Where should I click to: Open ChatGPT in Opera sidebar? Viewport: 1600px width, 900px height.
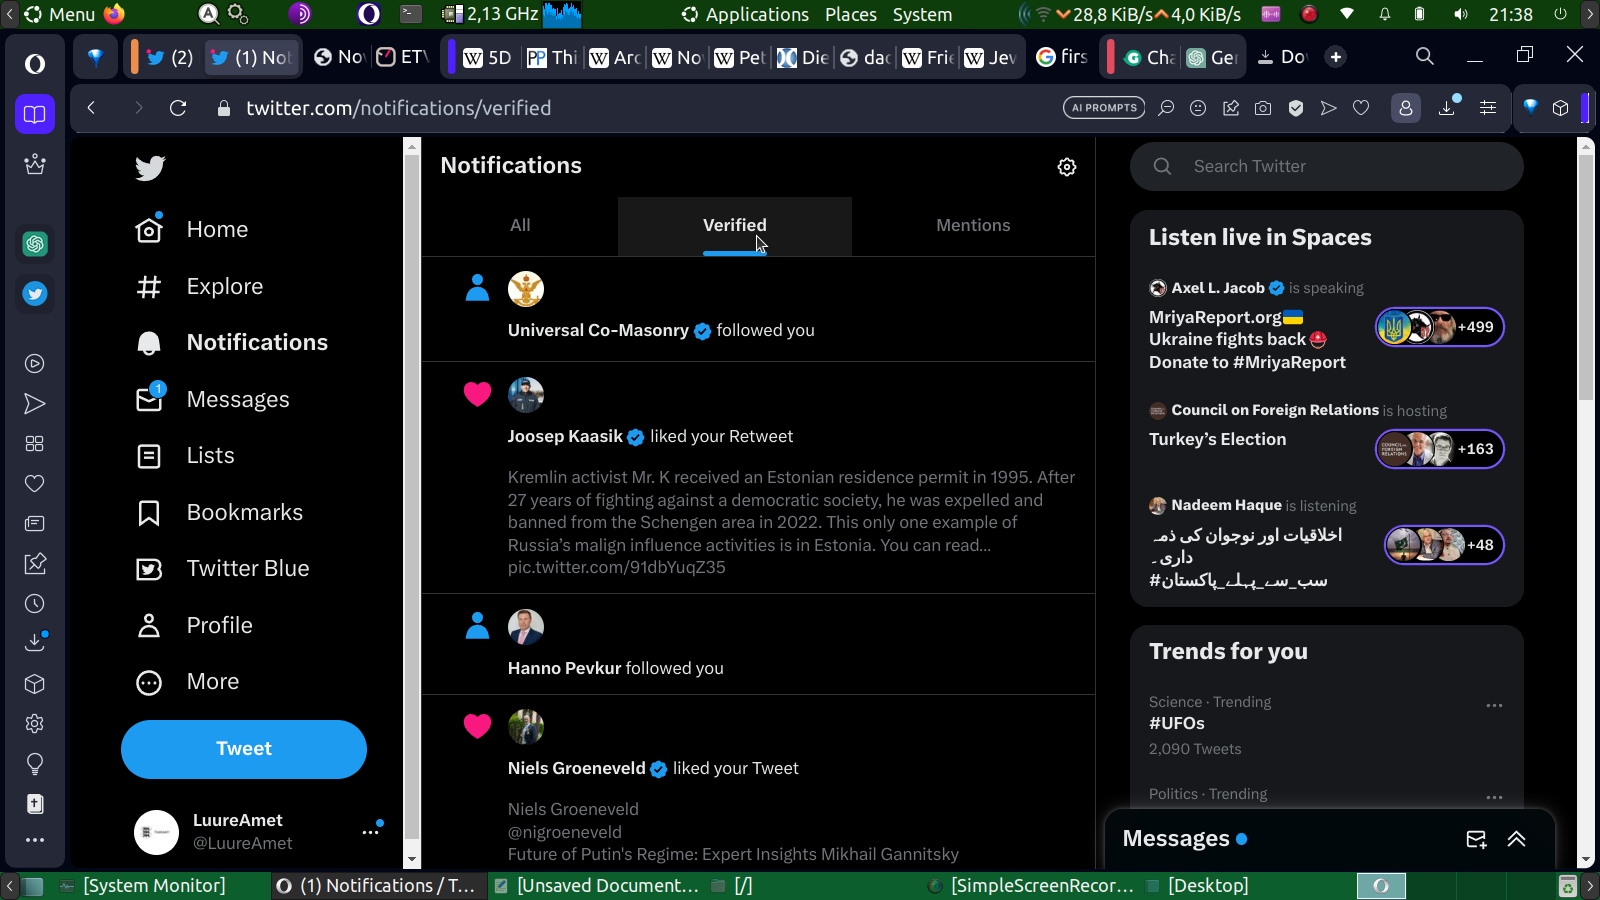pos(35,244)
